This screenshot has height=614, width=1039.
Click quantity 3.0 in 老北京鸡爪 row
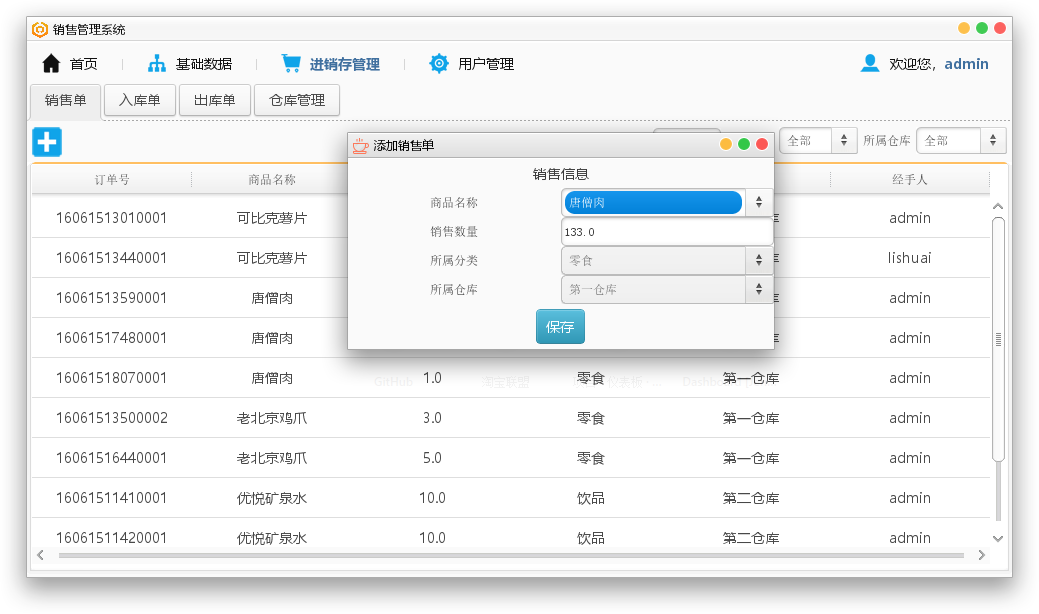pos(432,418)
